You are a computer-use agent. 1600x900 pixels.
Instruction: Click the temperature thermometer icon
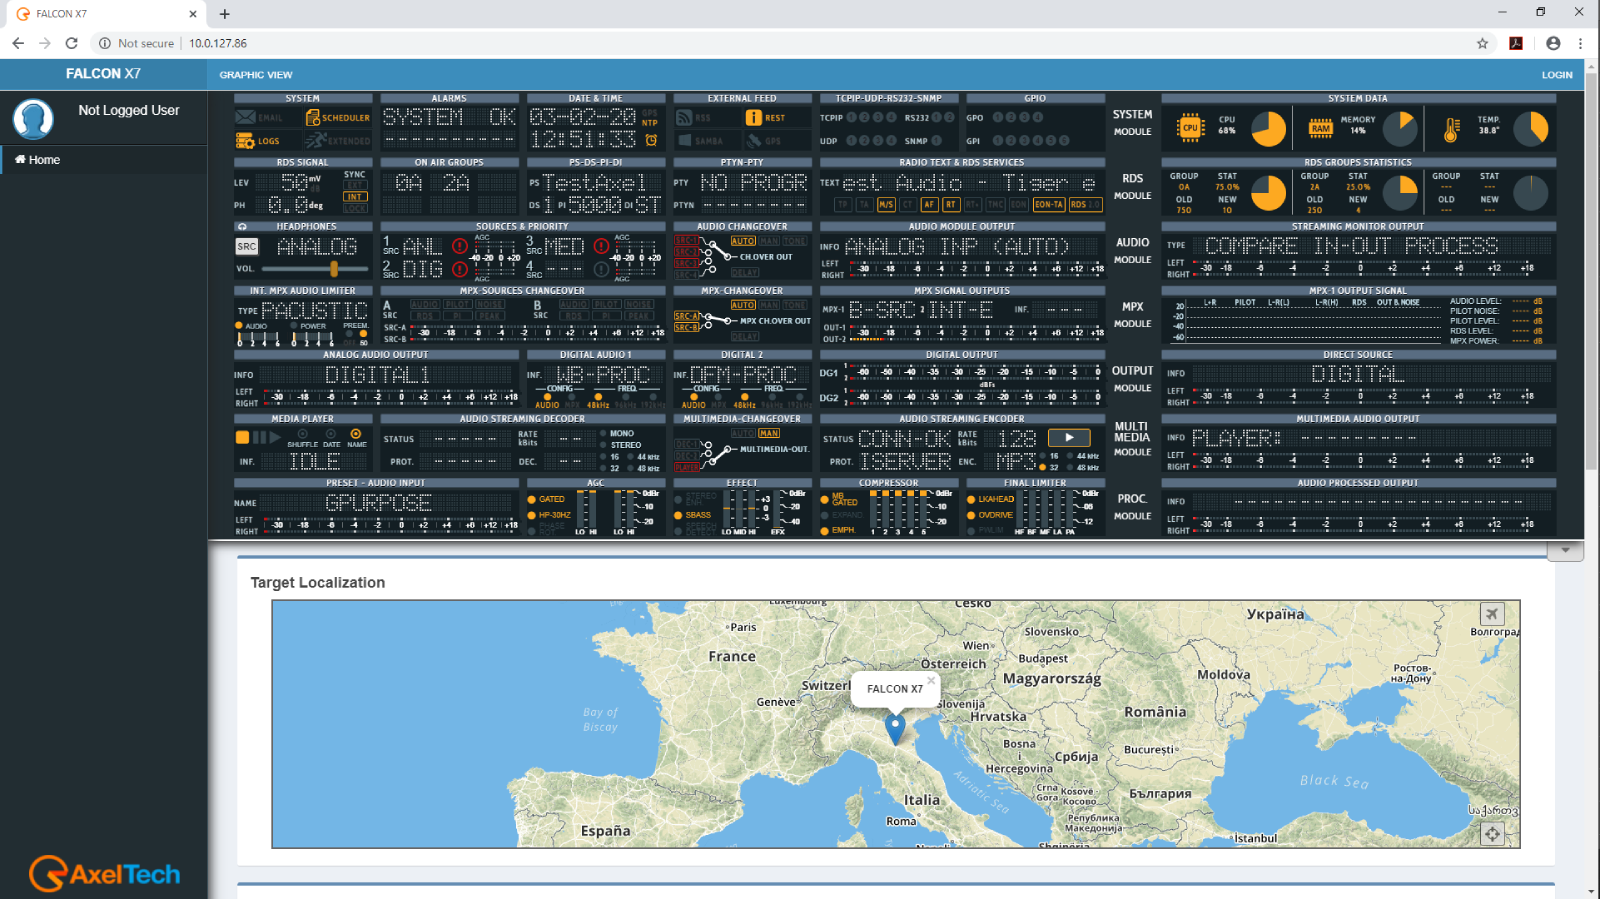point(1451,129)
